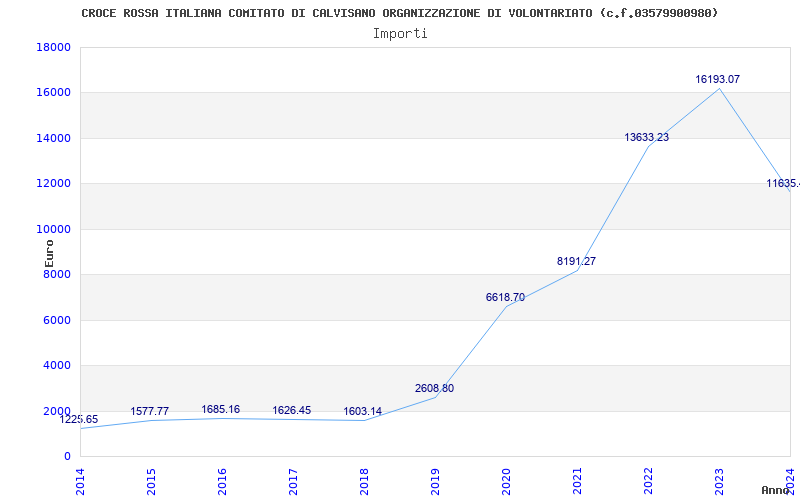
Task: Click y-axis value 2000
Action: 57,411
